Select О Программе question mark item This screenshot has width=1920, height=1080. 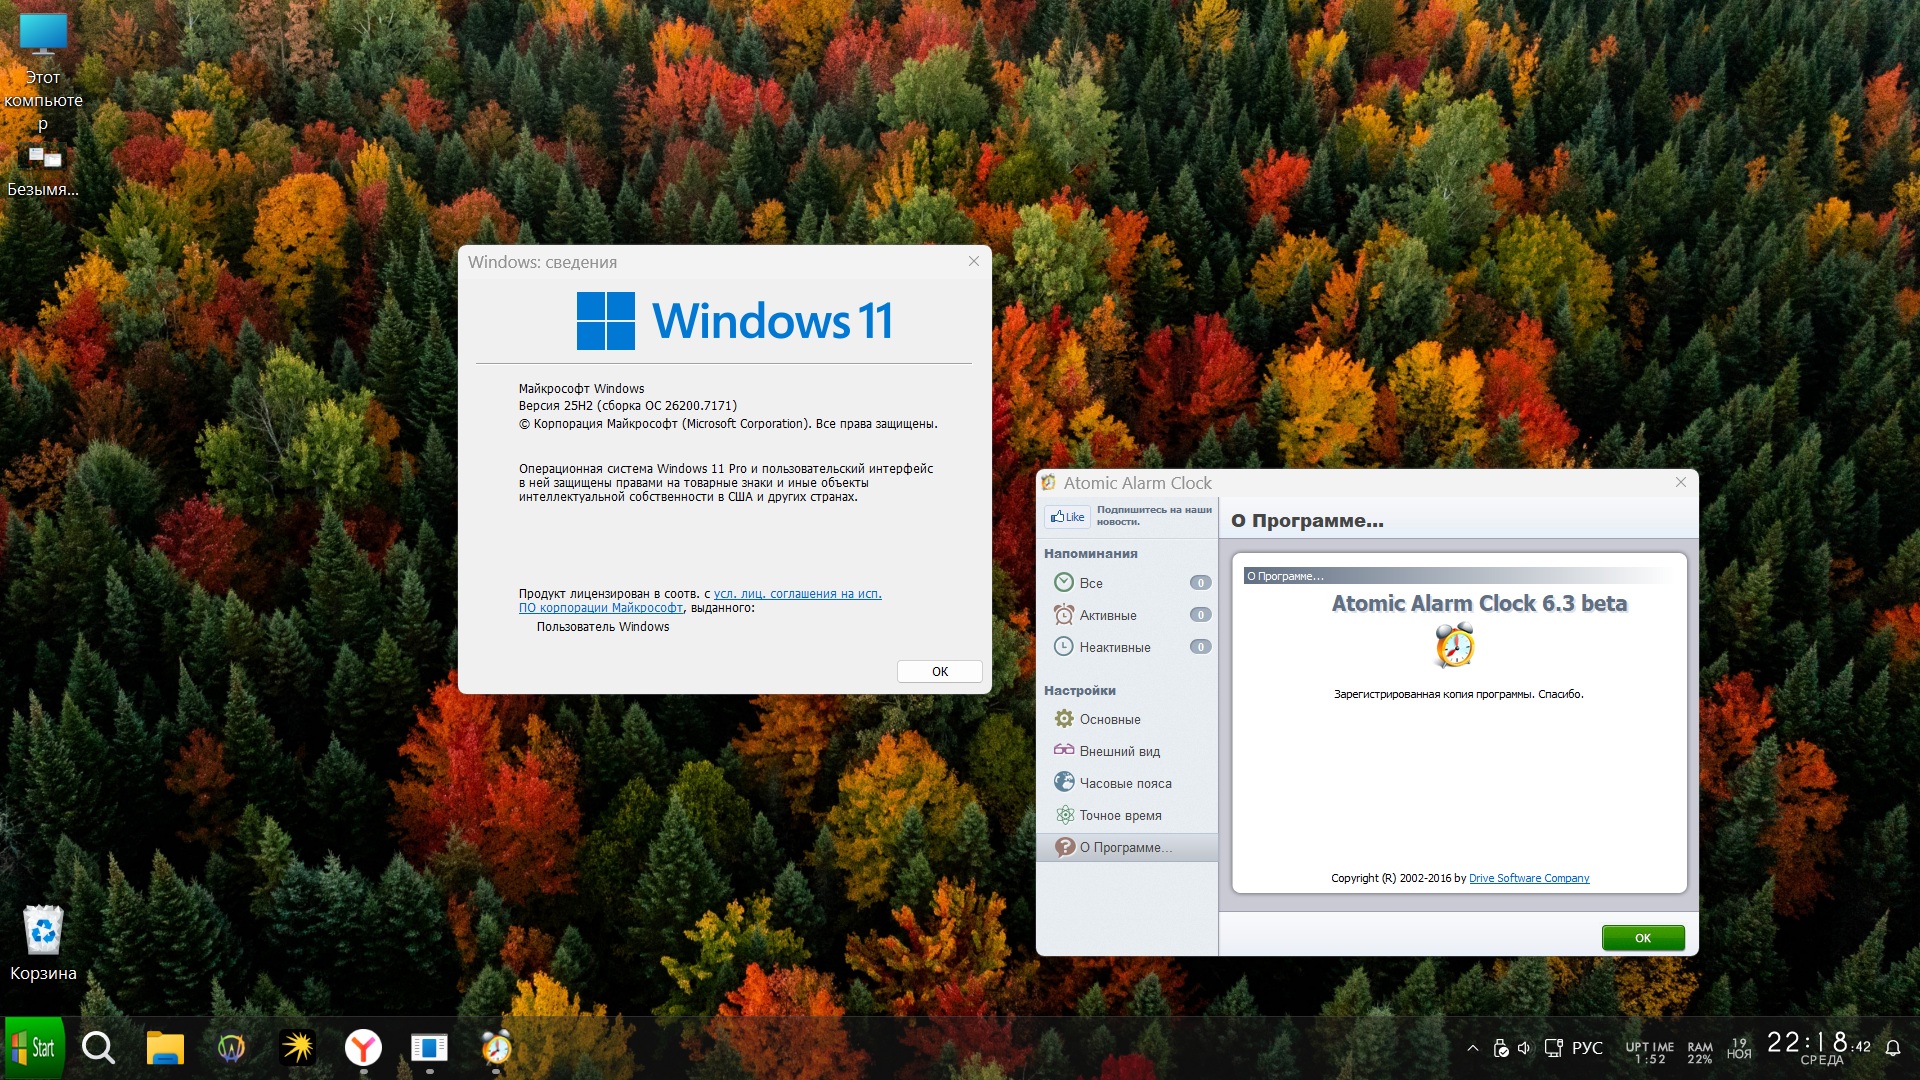point(1065,847)
